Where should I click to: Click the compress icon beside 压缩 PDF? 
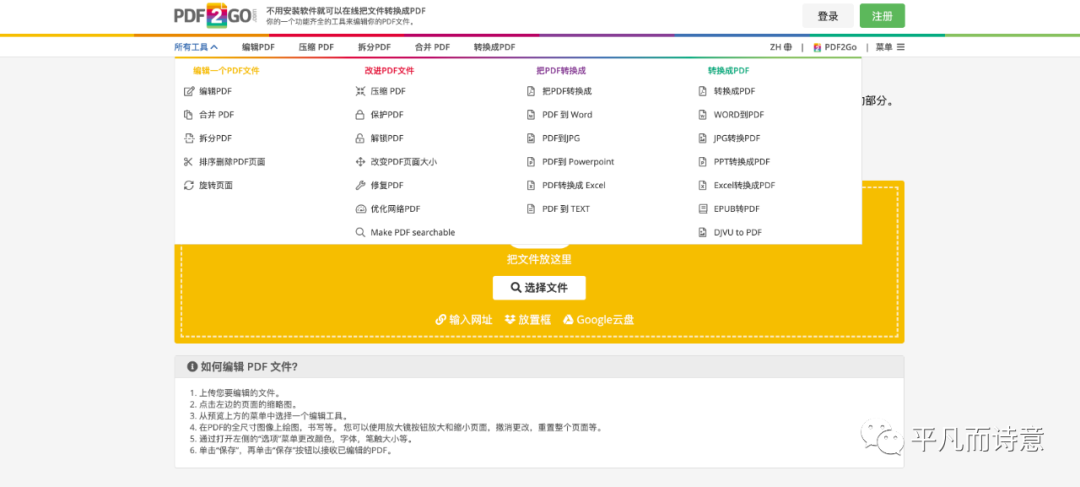360,91
